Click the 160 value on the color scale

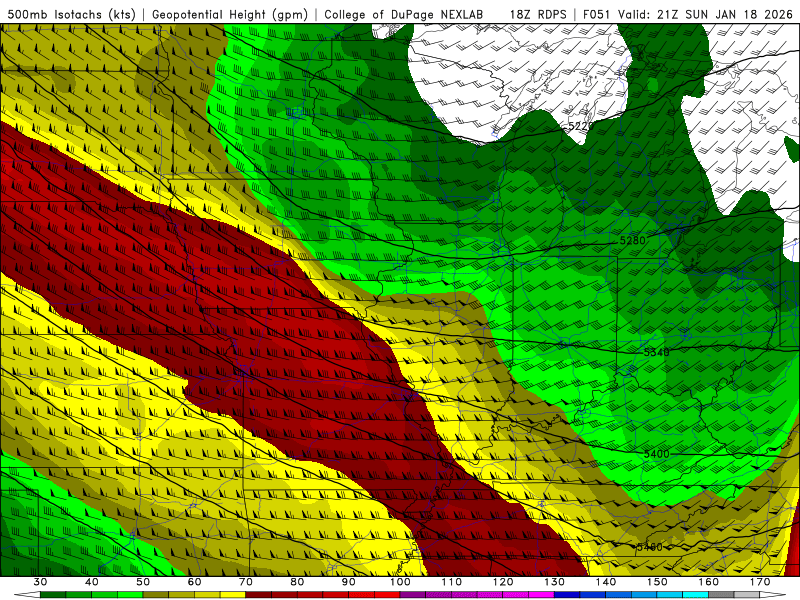[709, 582]
